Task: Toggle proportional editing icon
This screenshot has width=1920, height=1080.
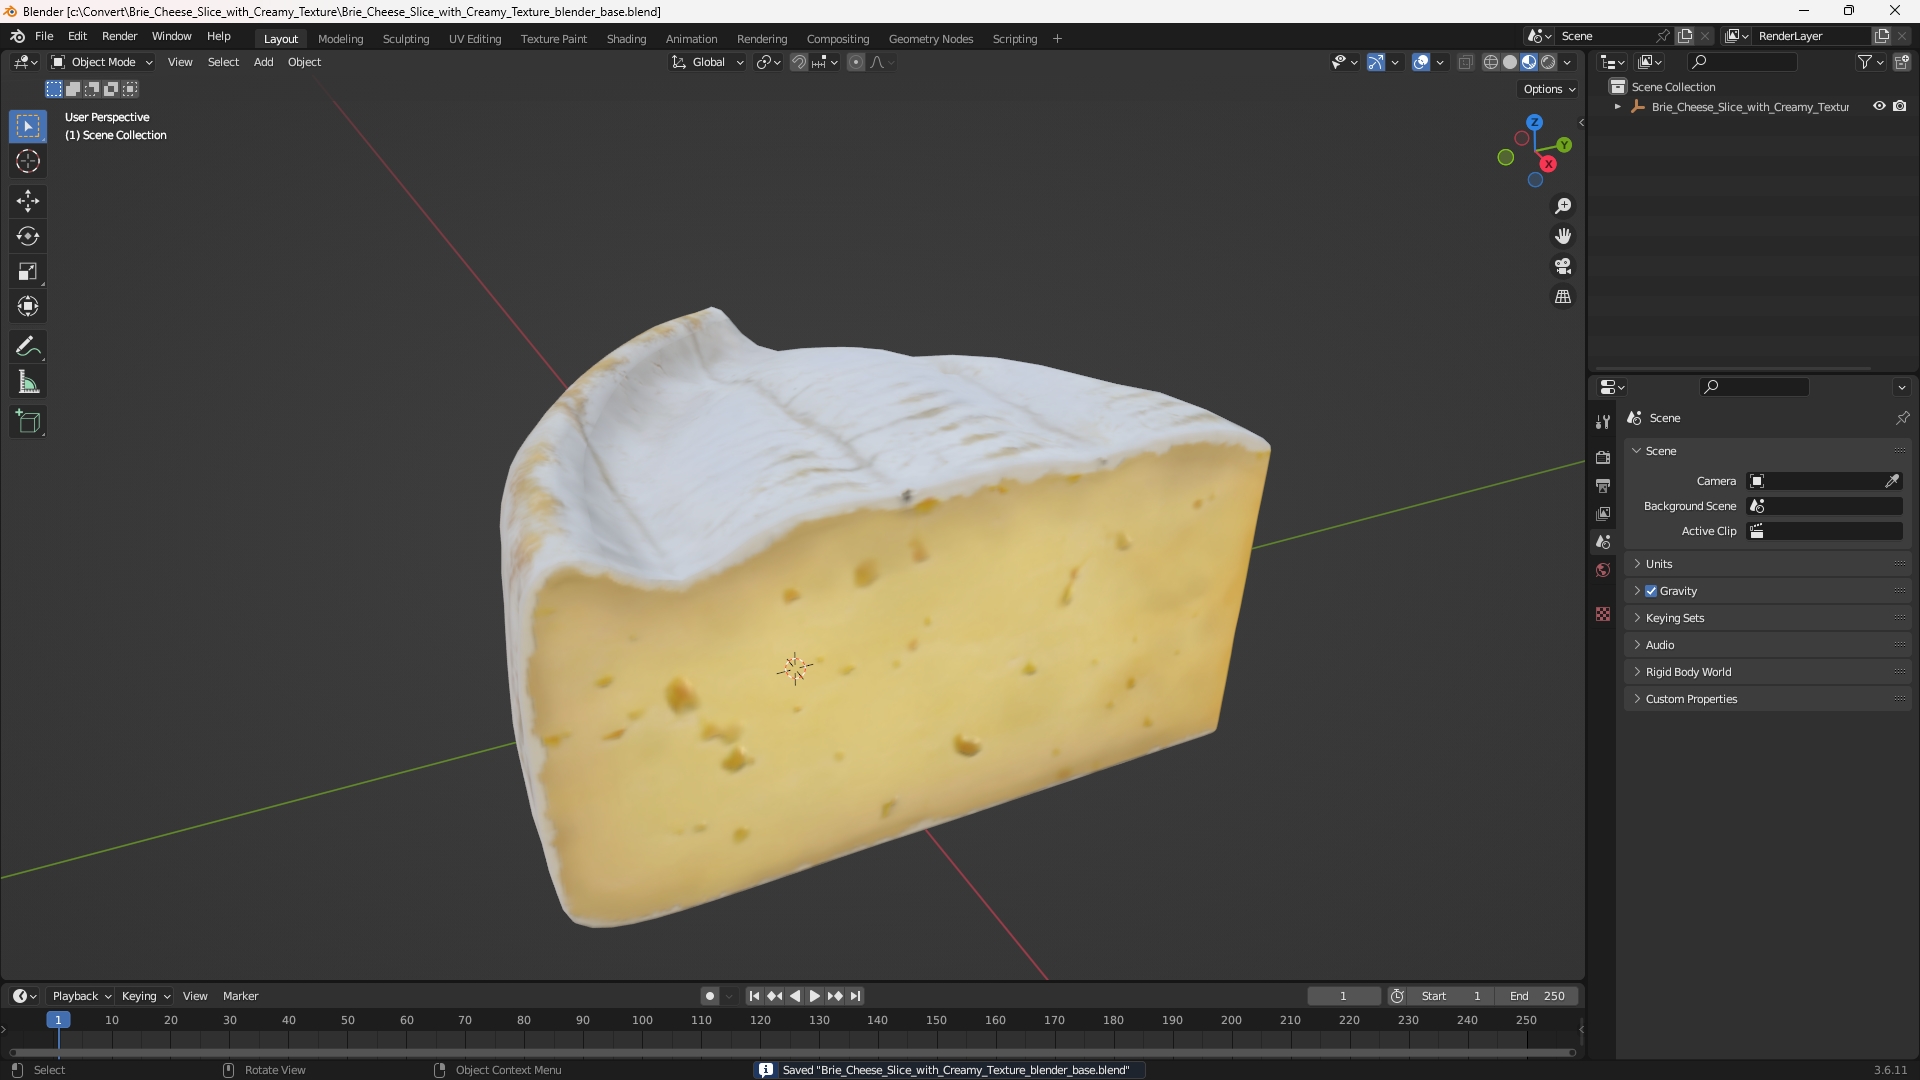Action: (856, 62)
